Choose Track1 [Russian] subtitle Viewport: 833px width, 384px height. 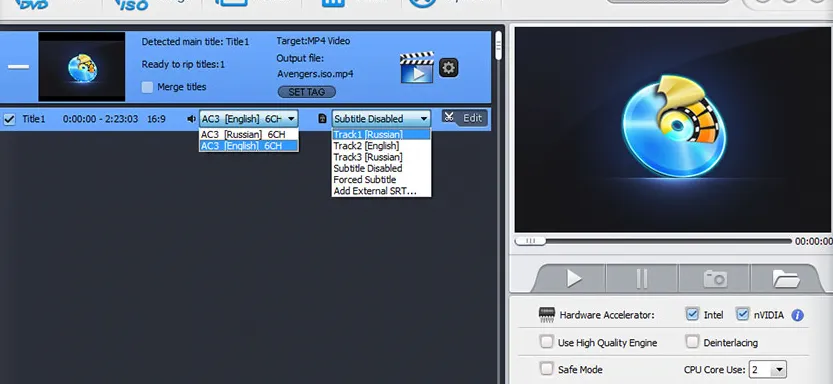coord(381,134)
